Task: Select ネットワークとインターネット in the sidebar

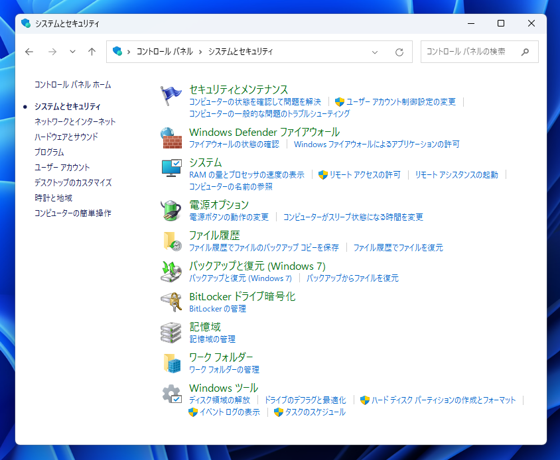Action: 75,122
